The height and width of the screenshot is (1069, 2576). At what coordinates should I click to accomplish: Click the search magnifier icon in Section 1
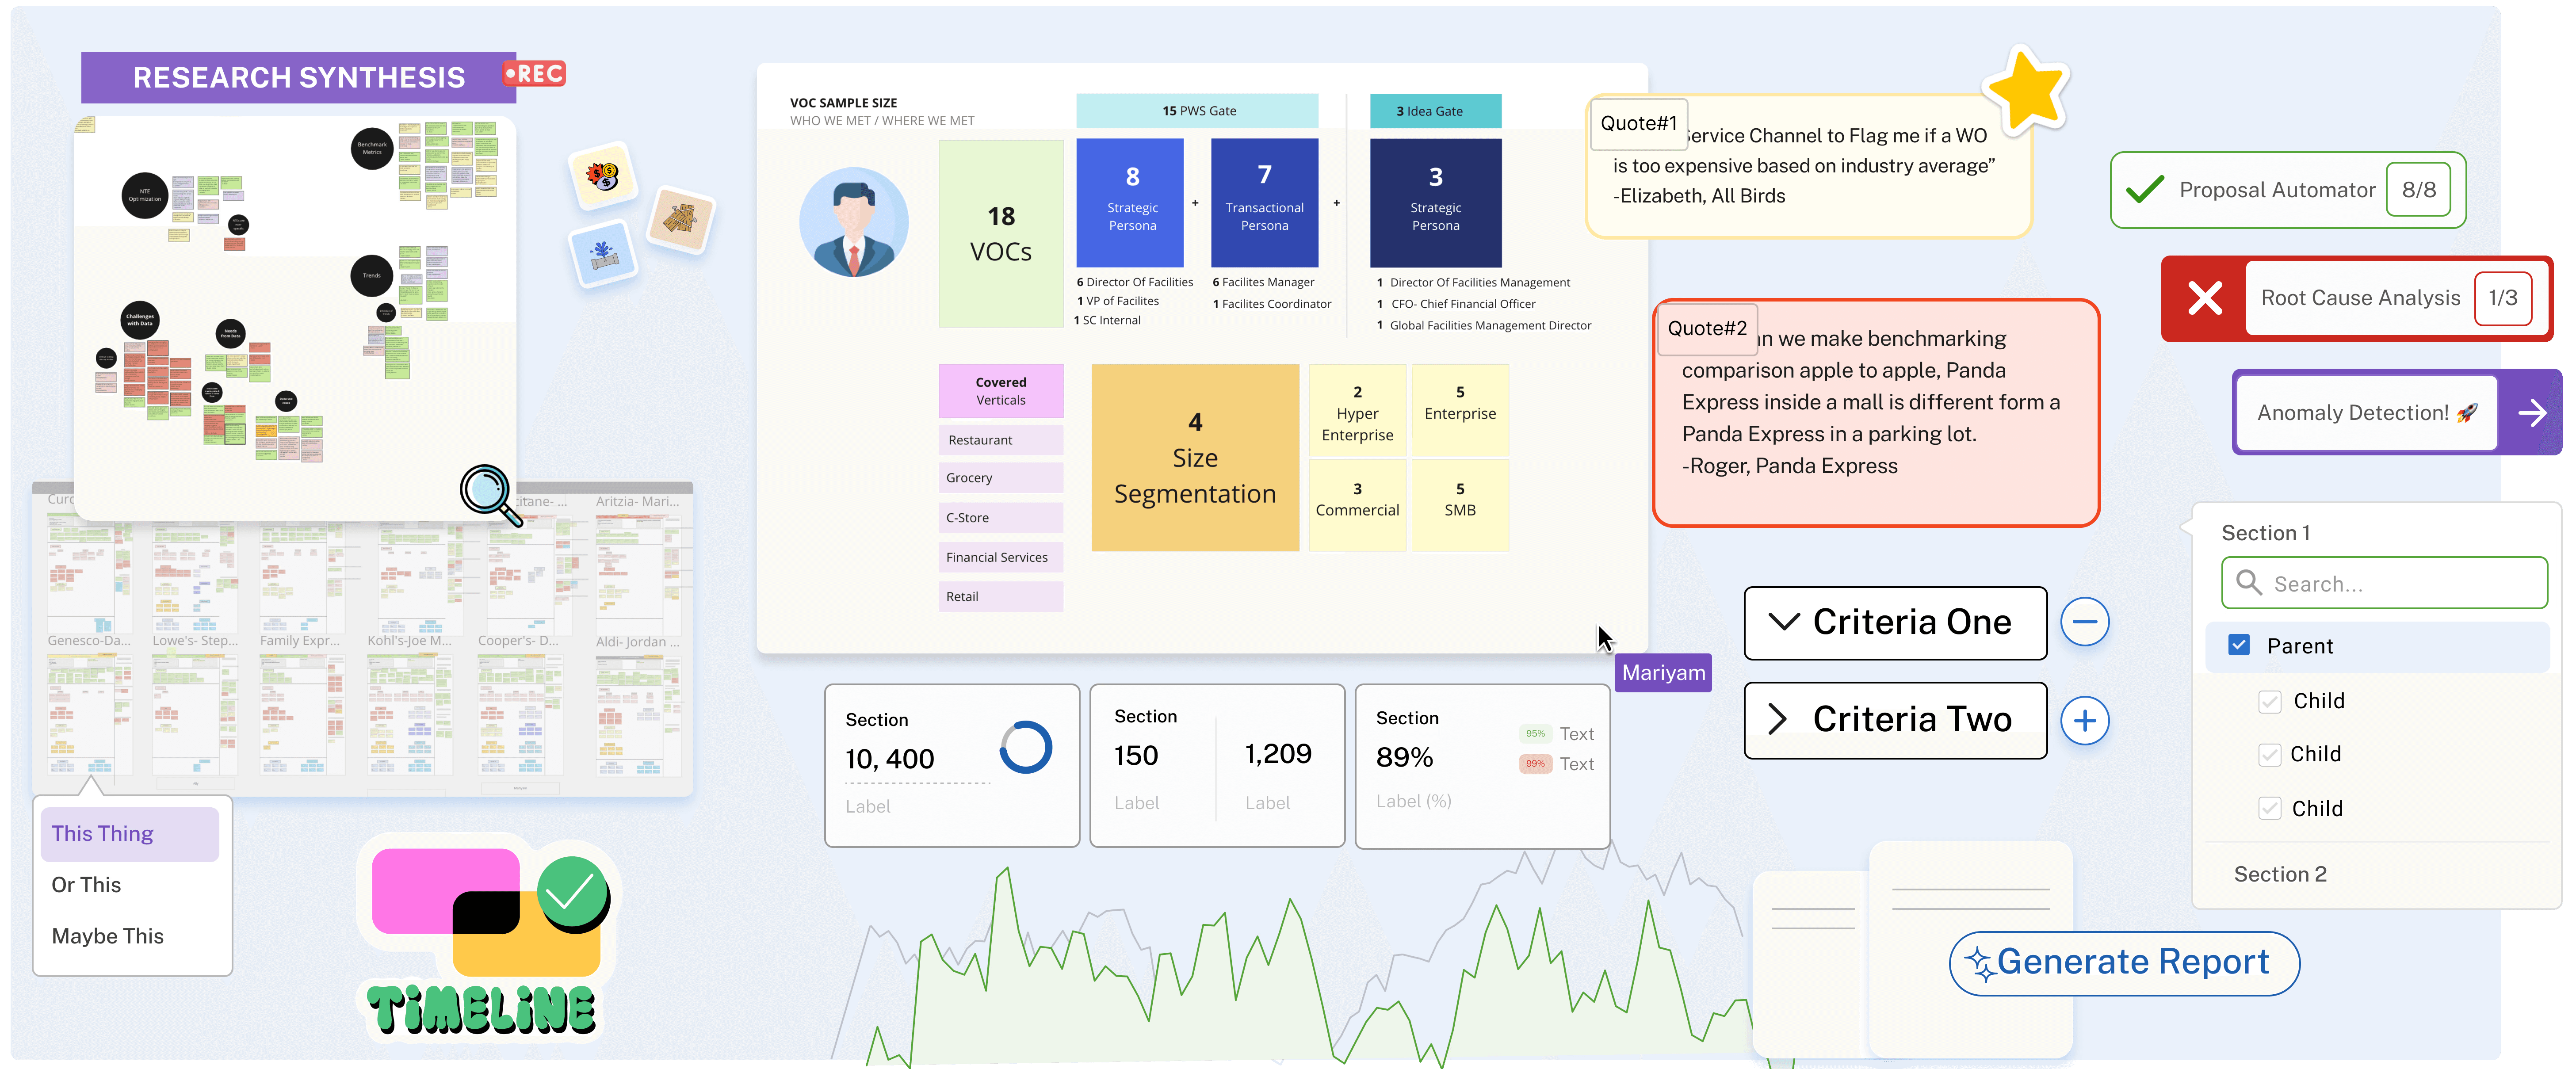tap(2249, 583)
